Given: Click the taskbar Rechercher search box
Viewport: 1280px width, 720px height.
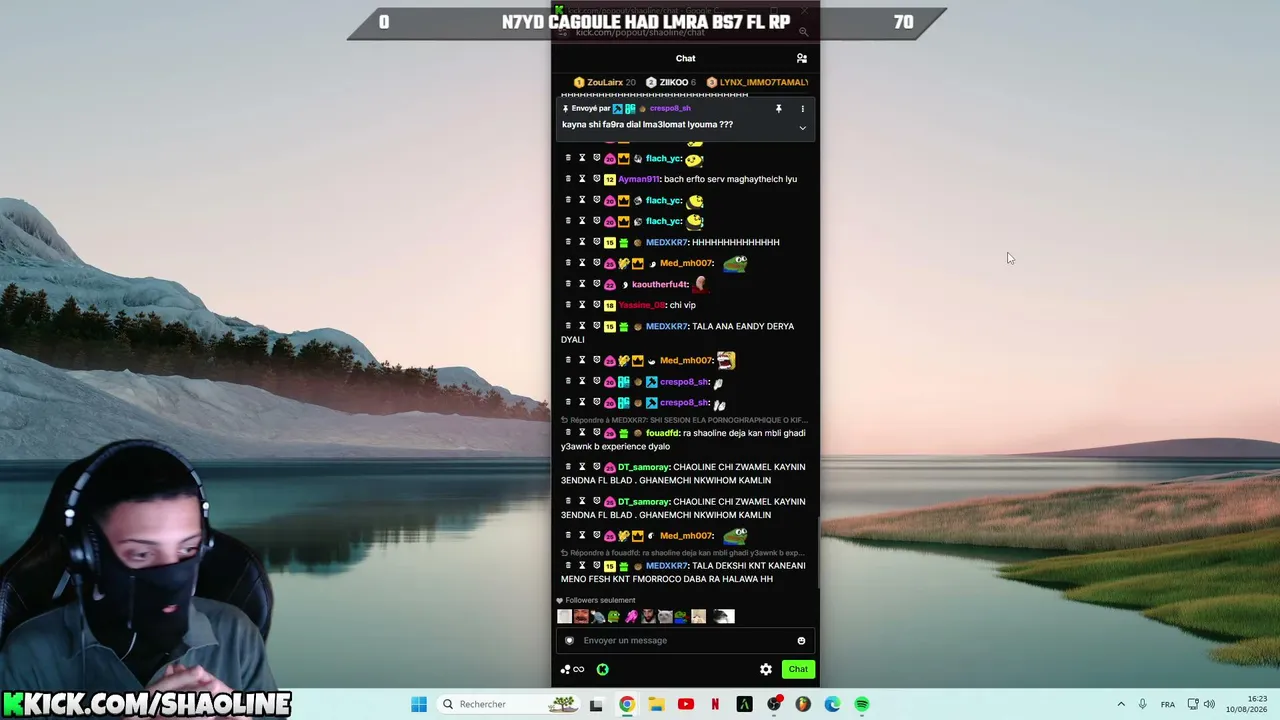Looking at the screenshot, I should pyautogui.click(x=510, y=704).
